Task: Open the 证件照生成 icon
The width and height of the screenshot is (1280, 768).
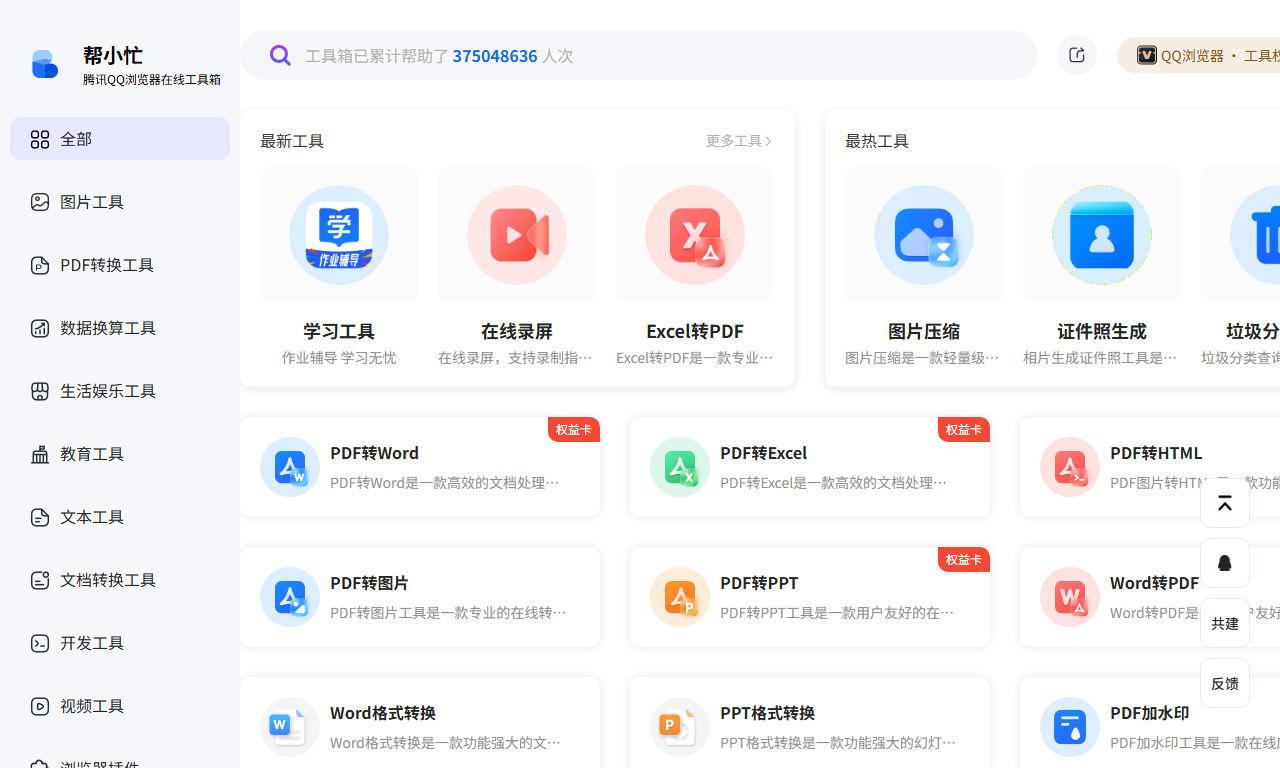Action: click(x=1102, y=235)
